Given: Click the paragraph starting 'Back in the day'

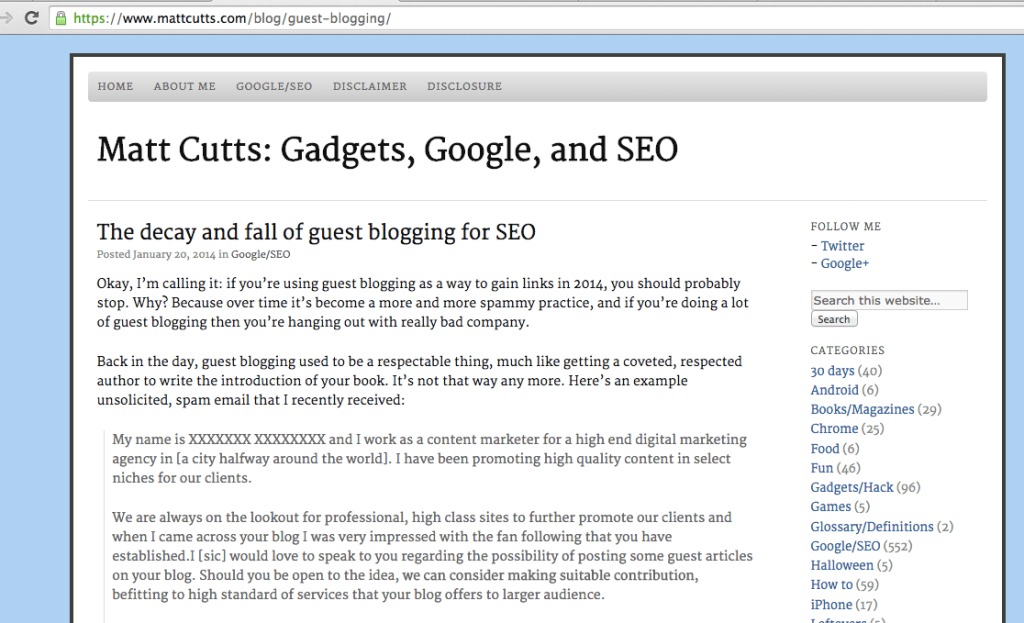Looking at the screenshot, I should [419, 381].
